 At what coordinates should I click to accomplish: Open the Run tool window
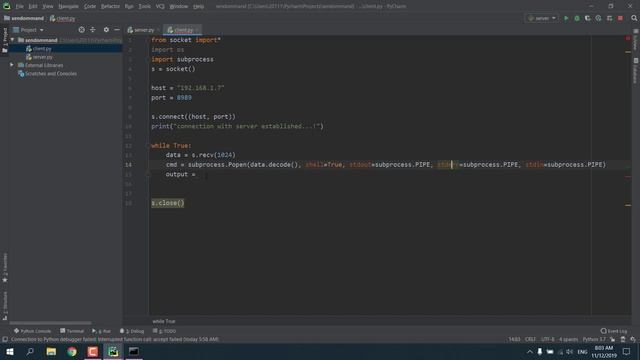point(101,331)
